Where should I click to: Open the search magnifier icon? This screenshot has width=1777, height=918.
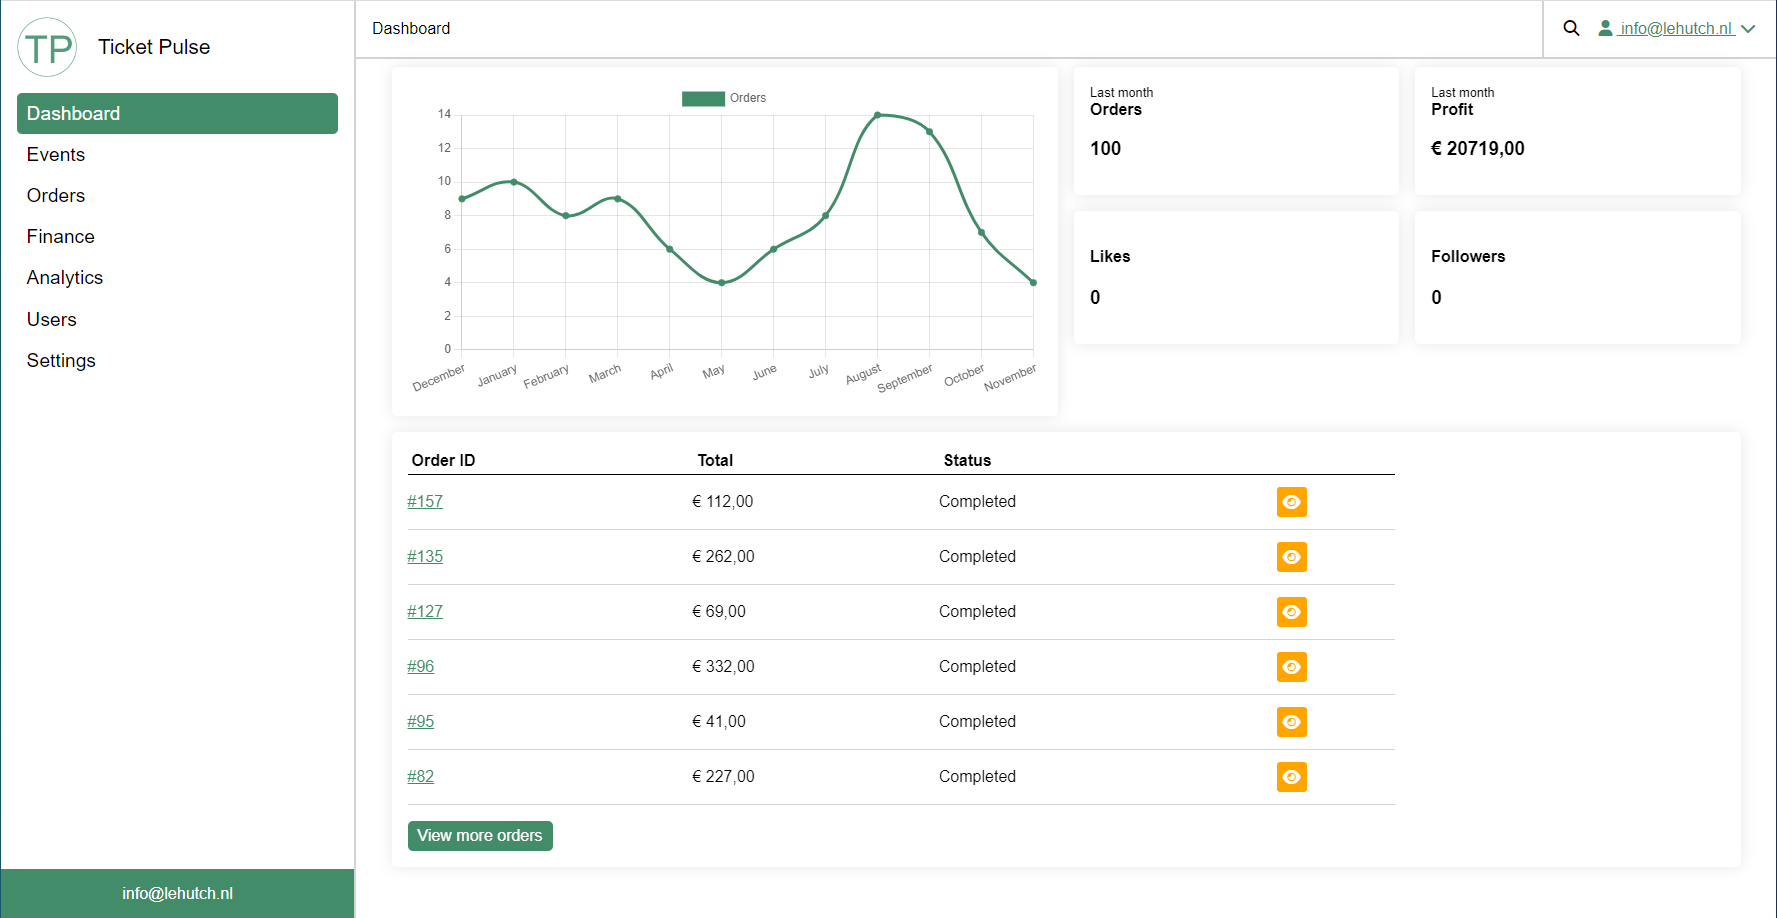1571,29
